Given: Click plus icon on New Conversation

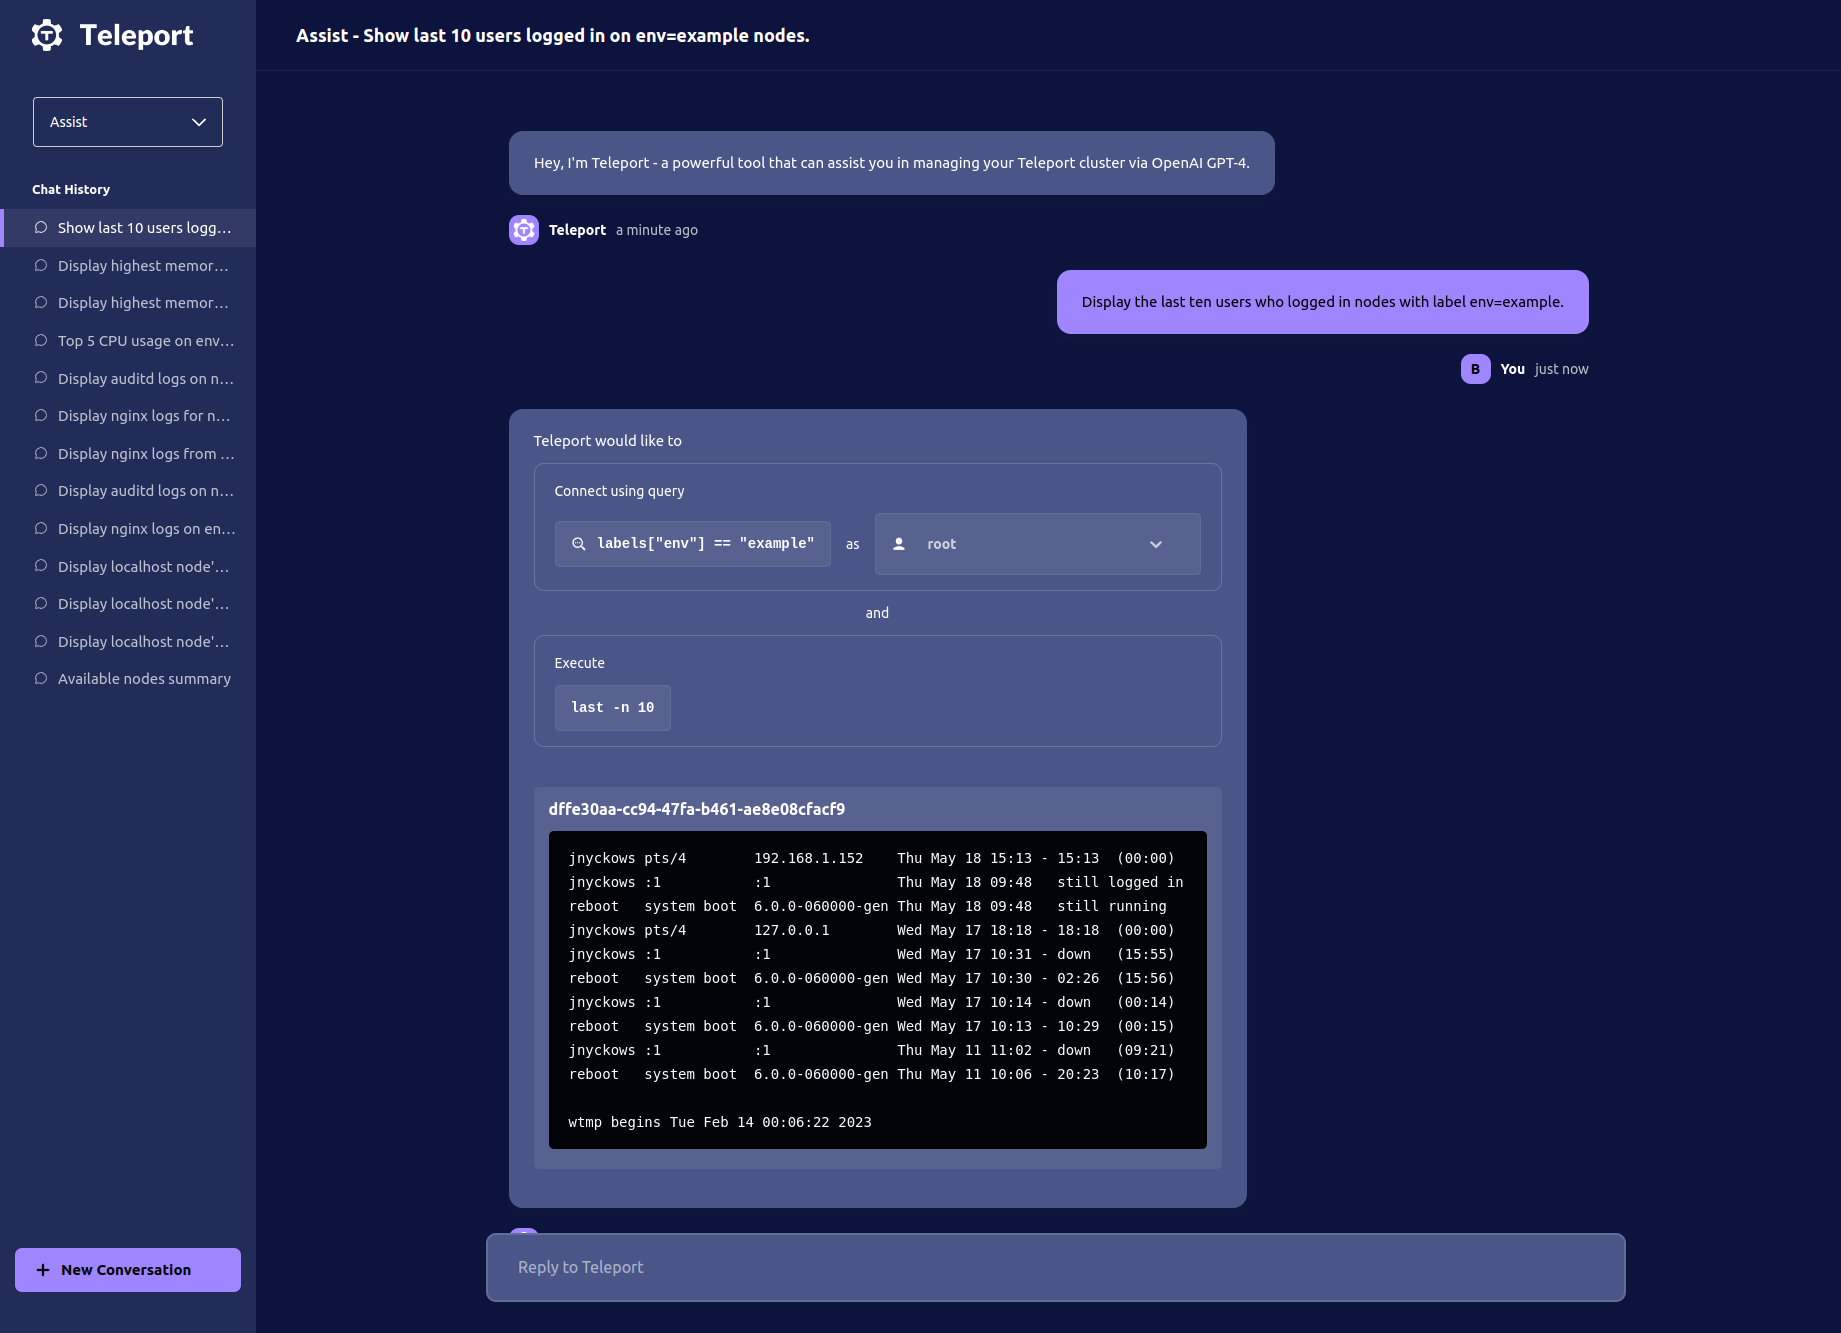Looking at the screenshot, I should (43, 1270).
